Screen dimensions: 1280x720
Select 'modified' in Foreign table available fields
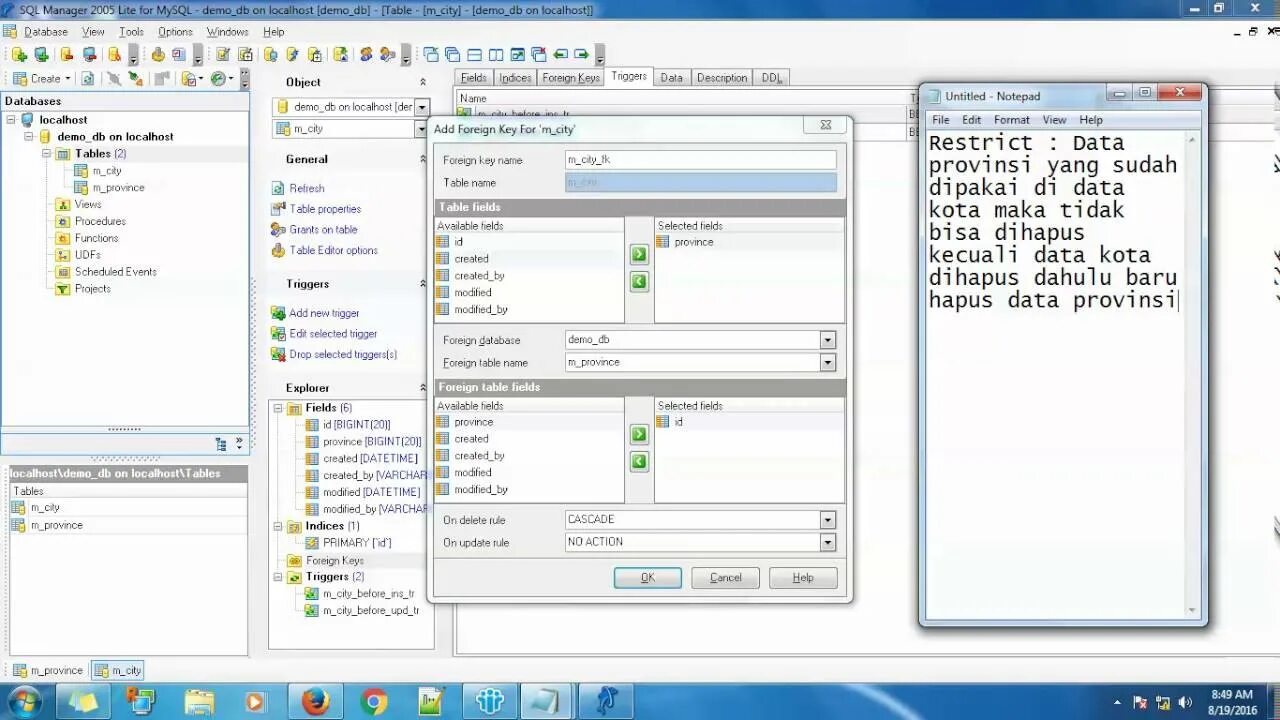pos(472,473)
